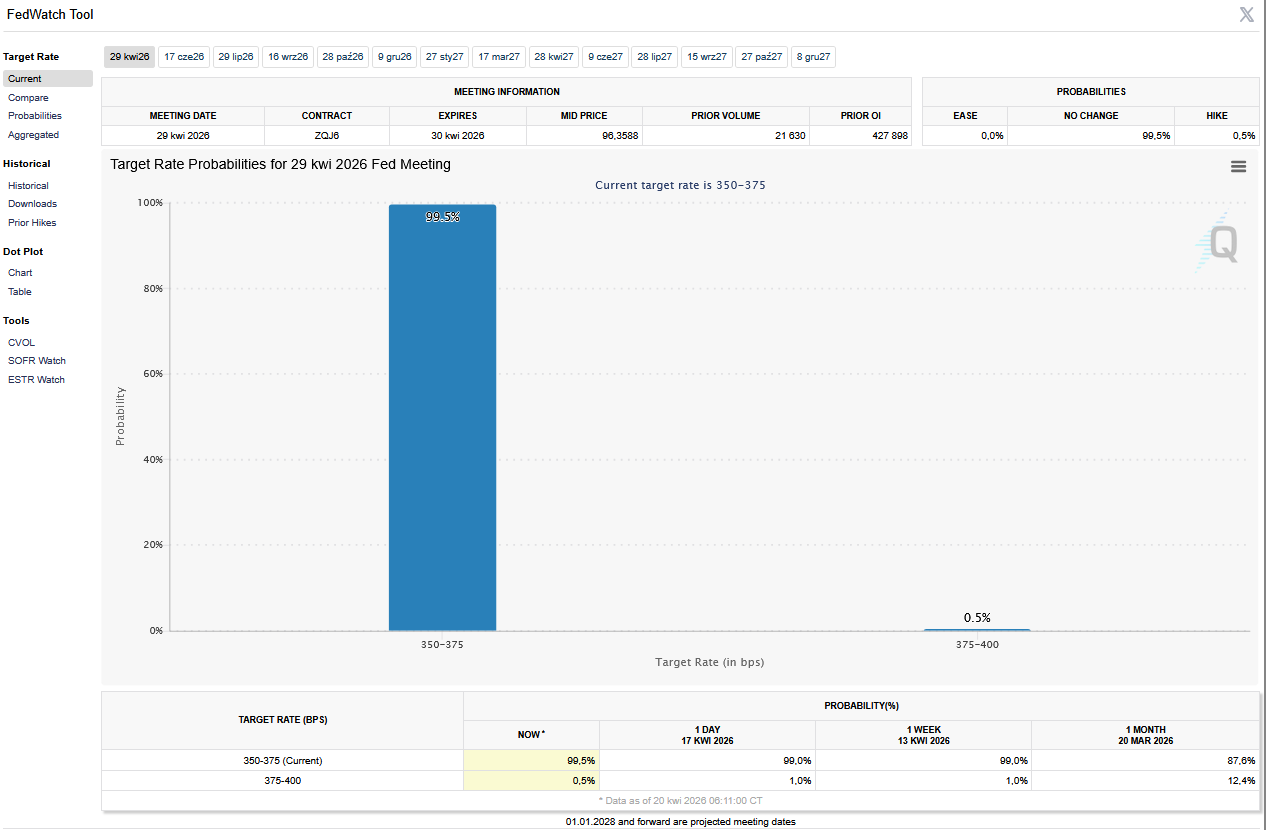The width and height of the screenshot is (1267, 830).
Task: Click the Current item under Target Rate
Action: click(25, 79)
